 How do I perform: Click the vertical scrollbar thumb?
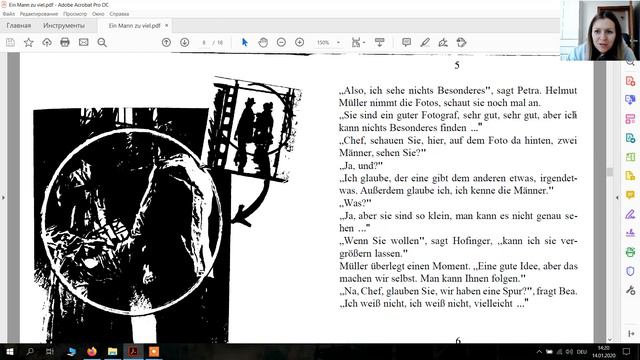click(610, 172)
